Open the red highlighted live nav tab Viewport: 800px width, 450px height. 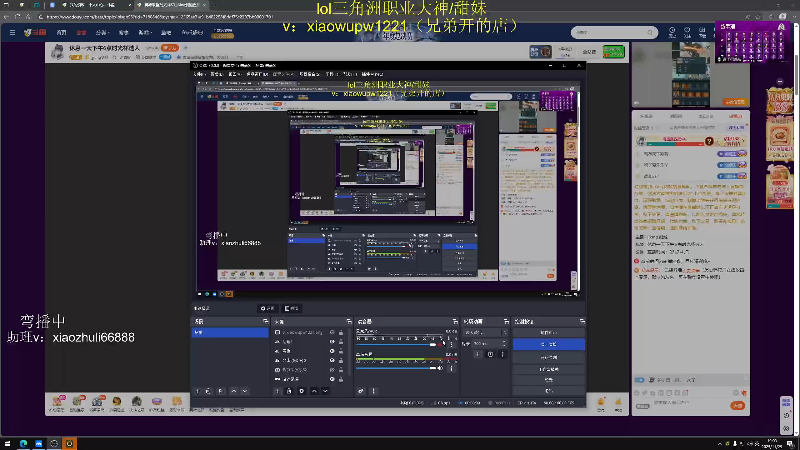81,33
